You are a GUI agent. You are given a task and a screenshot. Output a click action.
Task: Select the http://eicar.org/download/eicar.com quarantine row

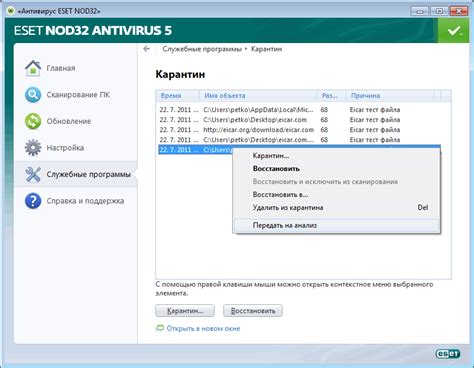tap(299, 130)
